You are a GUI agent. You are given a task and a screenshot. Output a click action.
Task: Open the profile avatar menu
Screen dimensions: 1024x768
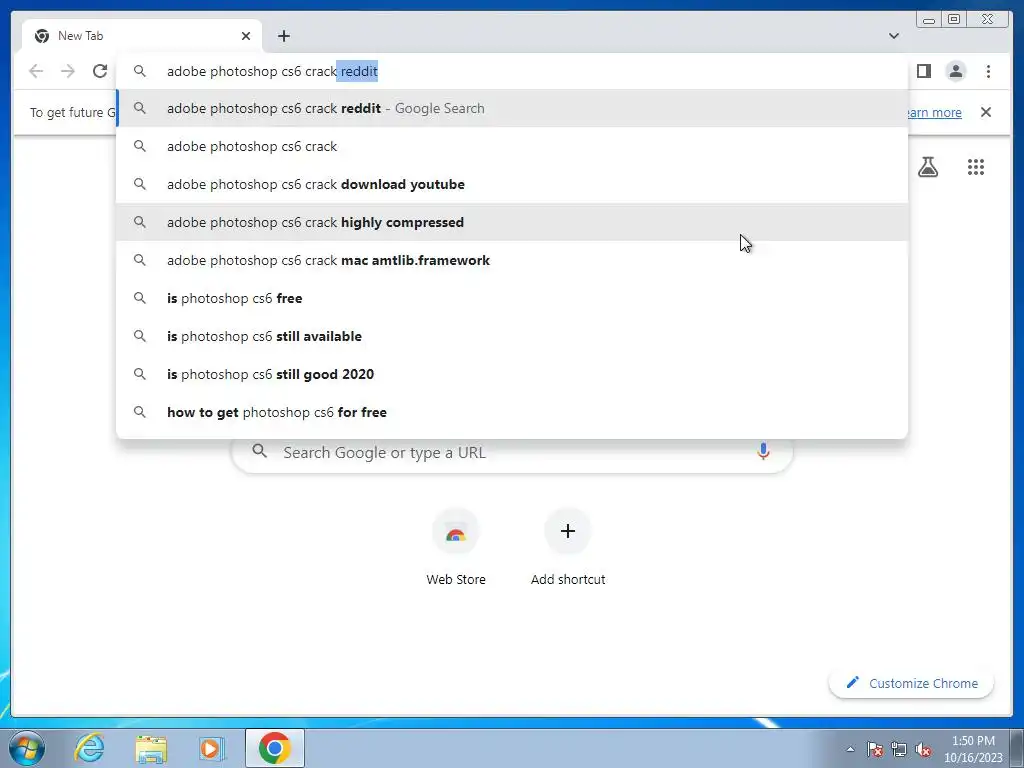pyautogui.click(x=955, y=71)
